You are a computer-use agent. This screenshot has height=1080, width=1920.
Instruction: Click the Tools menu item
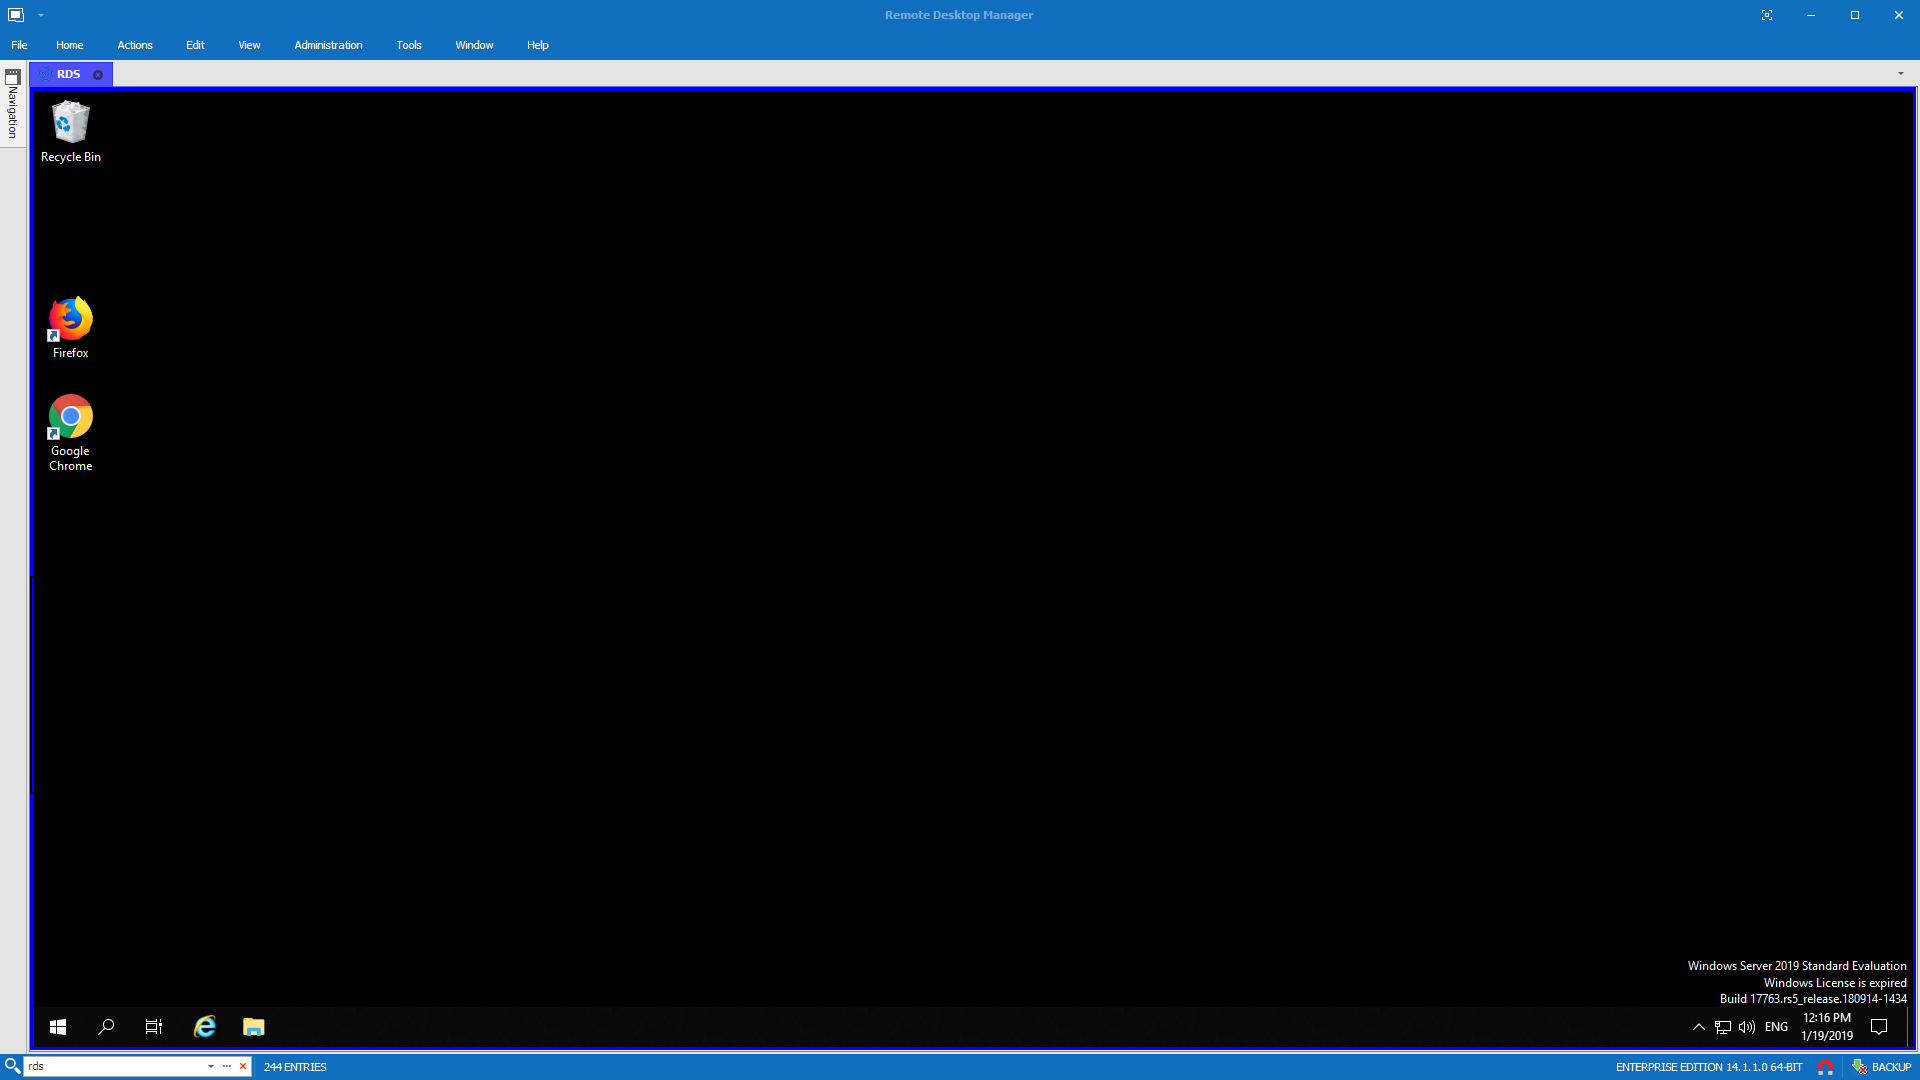pyautogui.click(x=409, y=45)
